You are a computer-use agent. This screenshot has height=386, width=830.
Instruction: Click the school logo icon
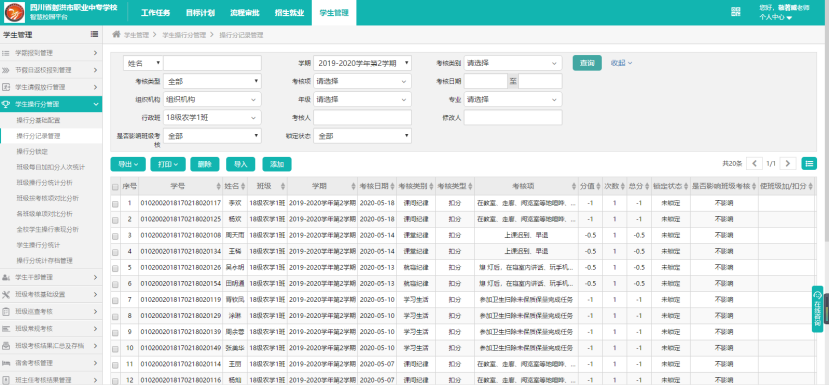[14, 12]
